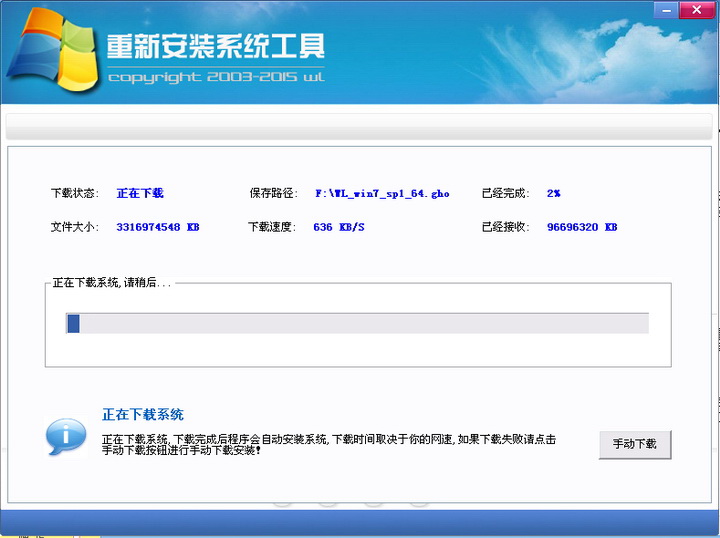Click the empty gray bar below header

[360, 127]
